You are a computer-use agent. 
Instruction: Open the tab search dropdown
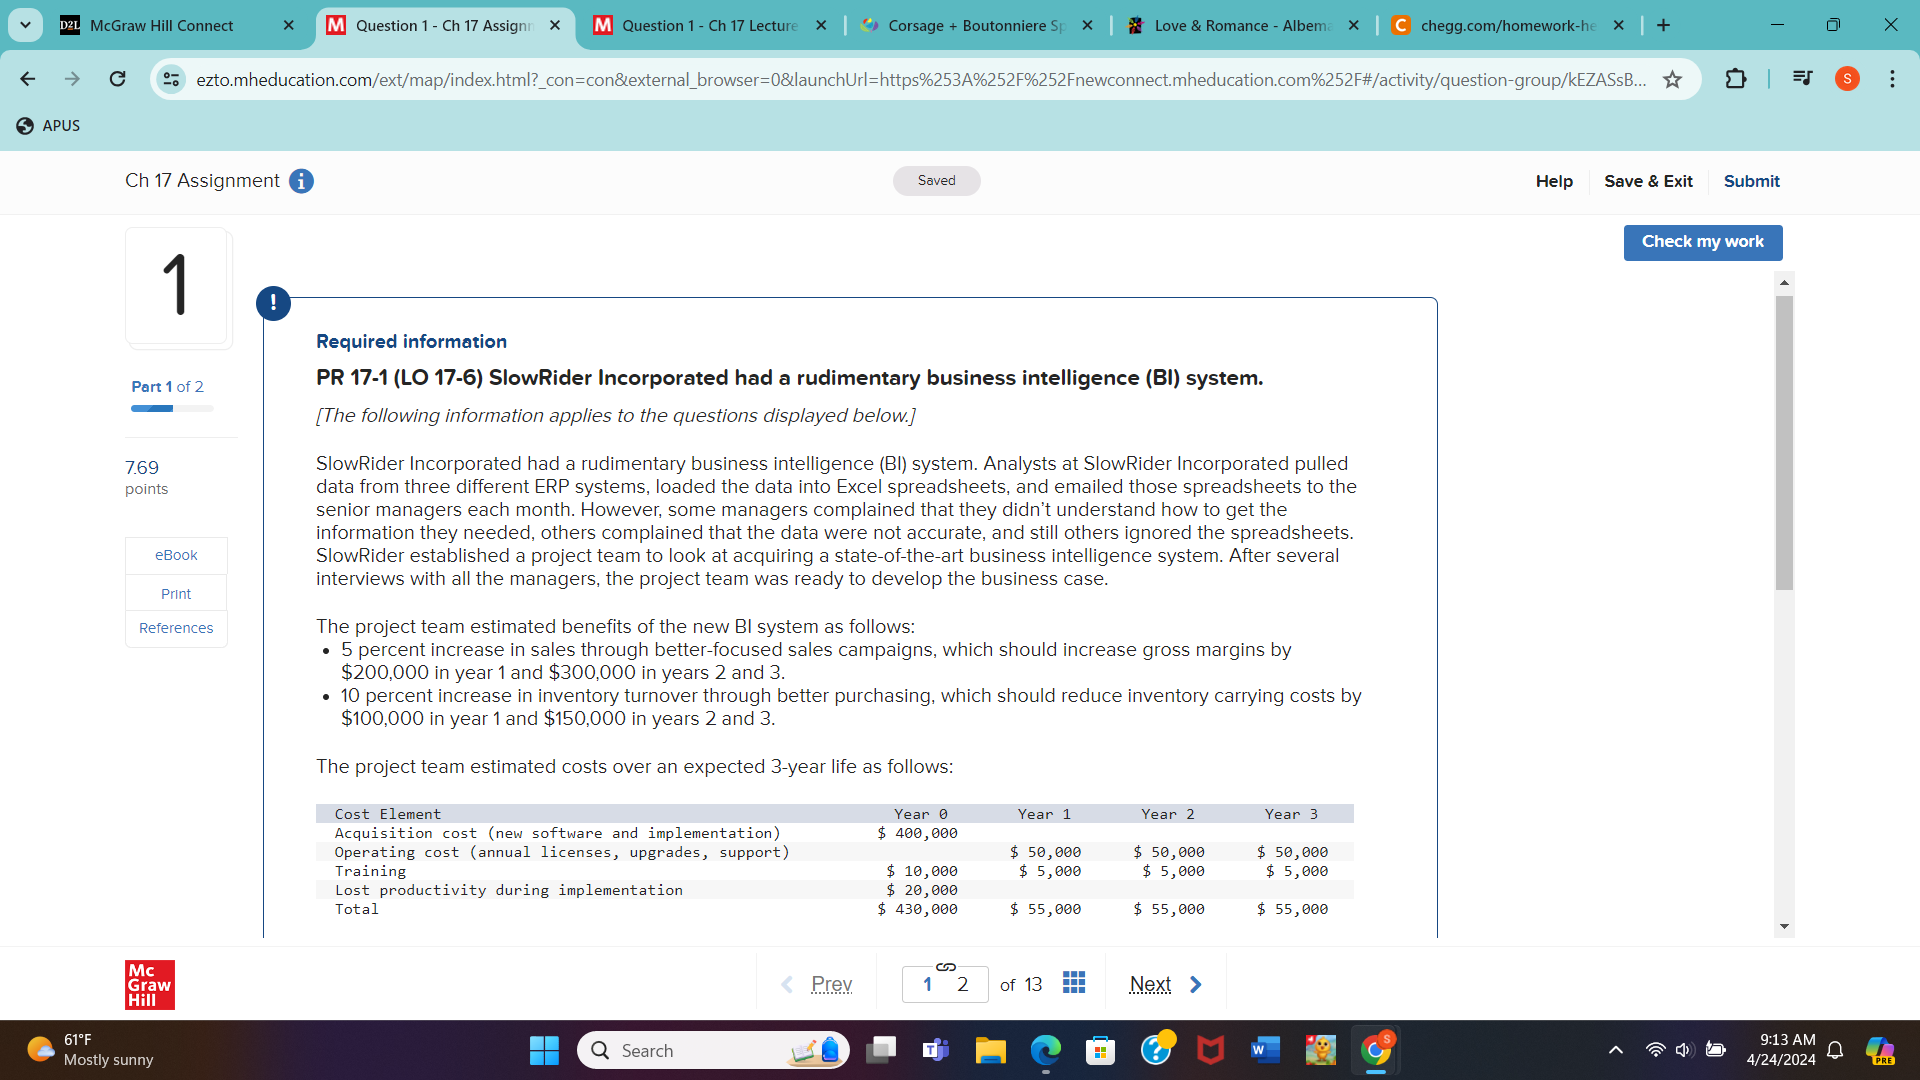(x=25, y=25)
